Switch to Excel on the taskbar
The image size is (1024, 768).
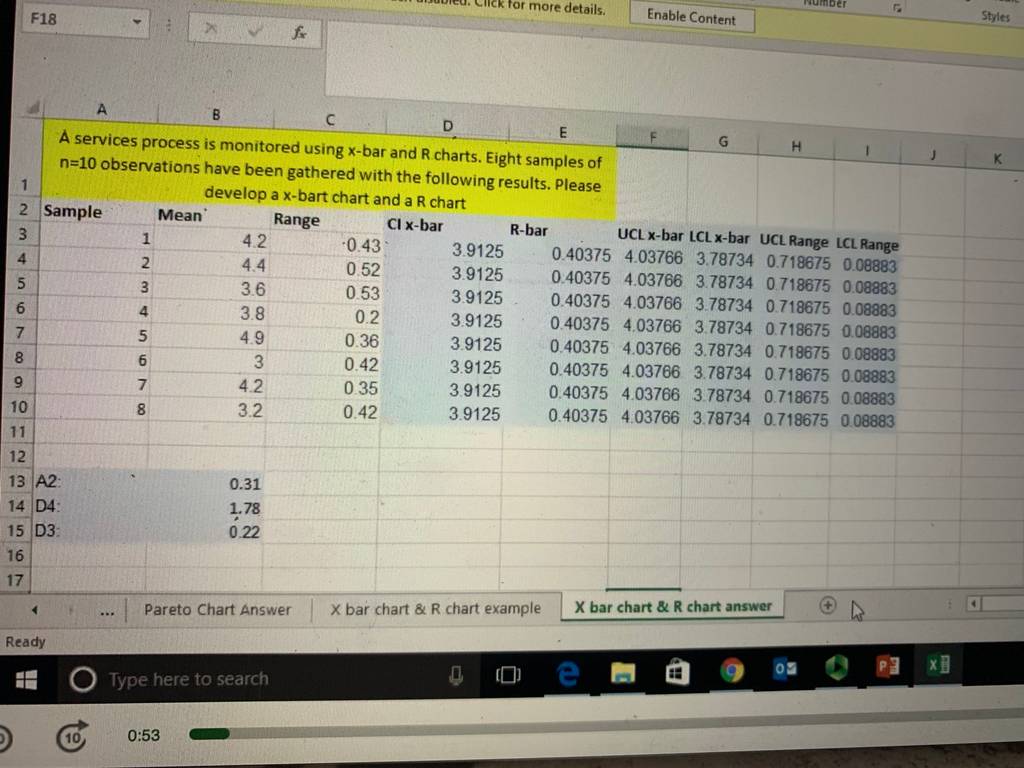click(x=938, y=665)
